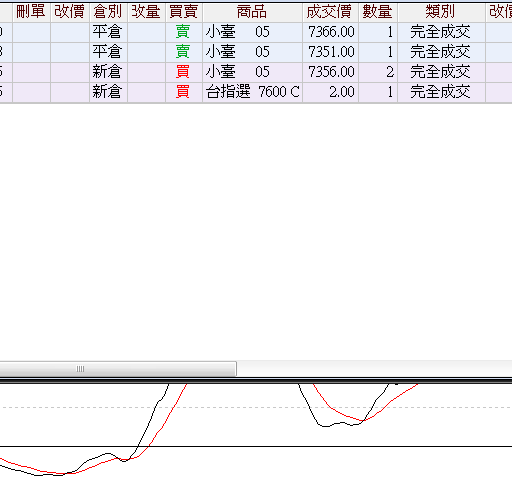Click the leftmost 改價 column header
This screenshot has width=512, height=482.
point(70,12)
